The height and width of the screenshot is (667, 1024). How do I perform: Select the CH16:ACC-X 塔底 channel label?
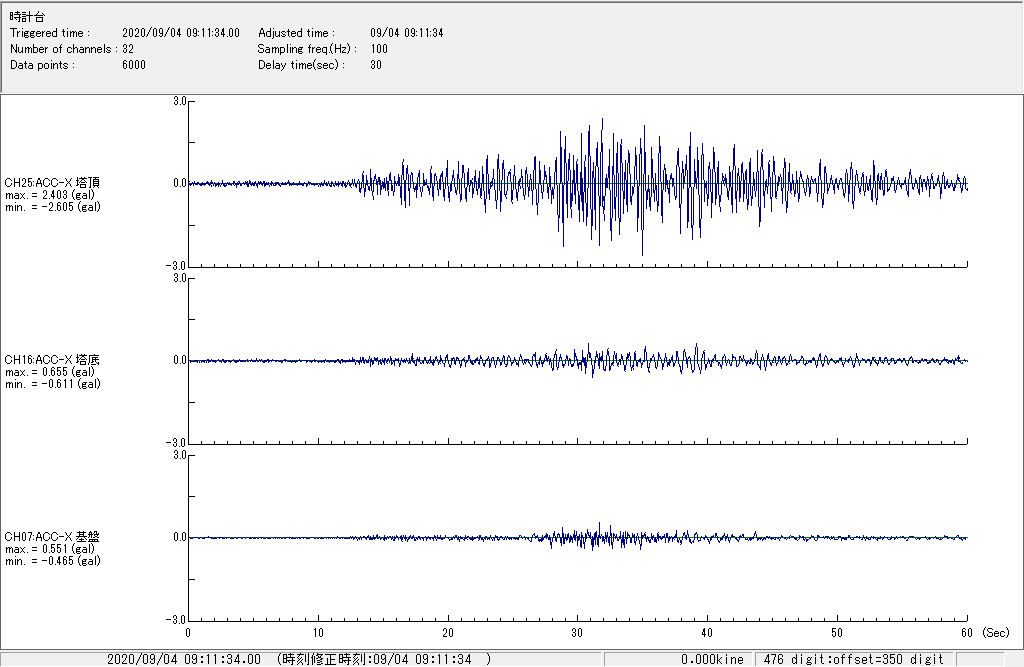tap(52, 360)
